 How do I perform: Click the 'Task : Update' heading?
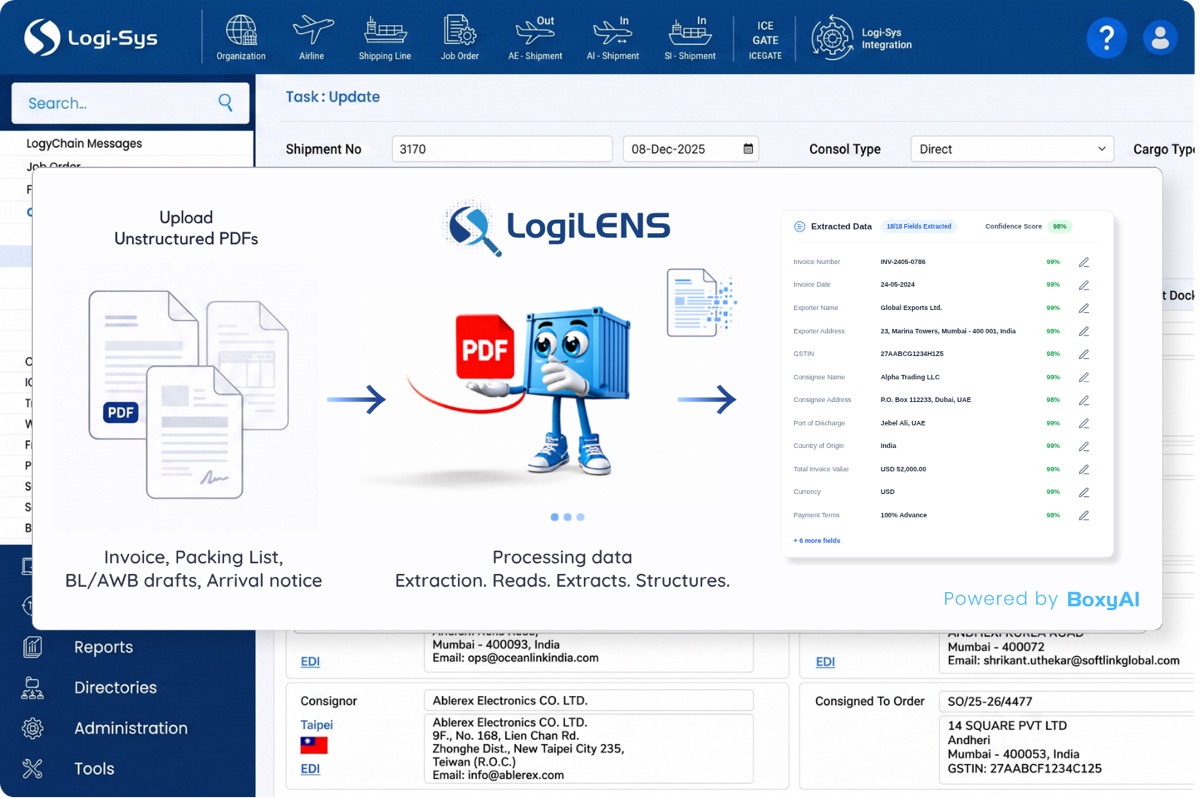(x=332, y=97)
